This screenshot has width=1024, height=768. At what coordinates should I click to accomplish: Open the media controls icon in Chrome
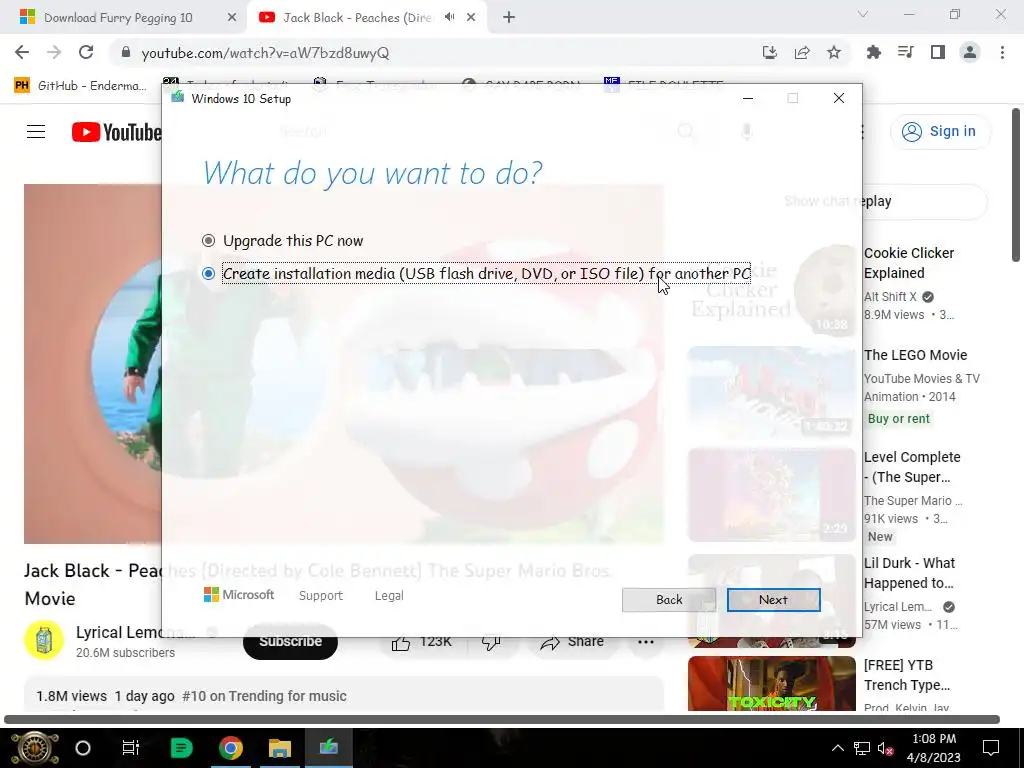[x=905, y=52]
